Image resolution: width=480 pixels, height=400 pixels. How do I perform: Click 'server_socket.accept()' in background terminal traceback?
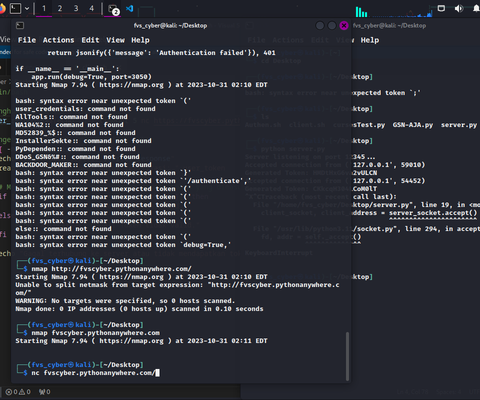coord(433,213)
